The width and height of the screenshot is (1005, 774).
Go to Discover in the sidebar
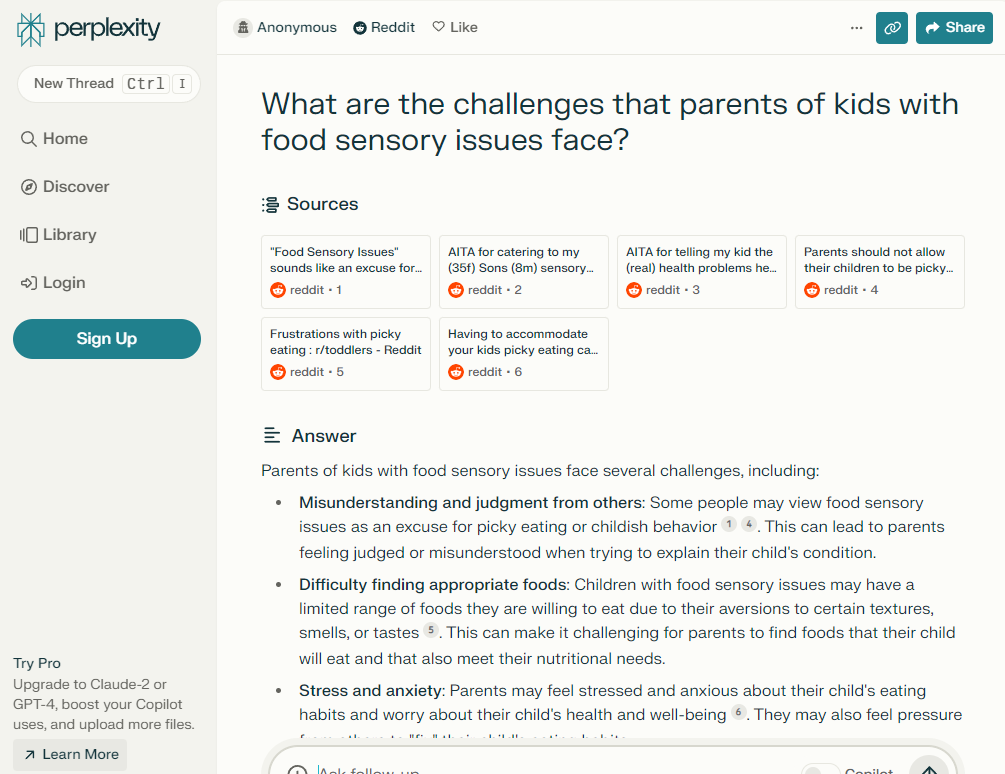pyautogui.click(x=65, y=186)
